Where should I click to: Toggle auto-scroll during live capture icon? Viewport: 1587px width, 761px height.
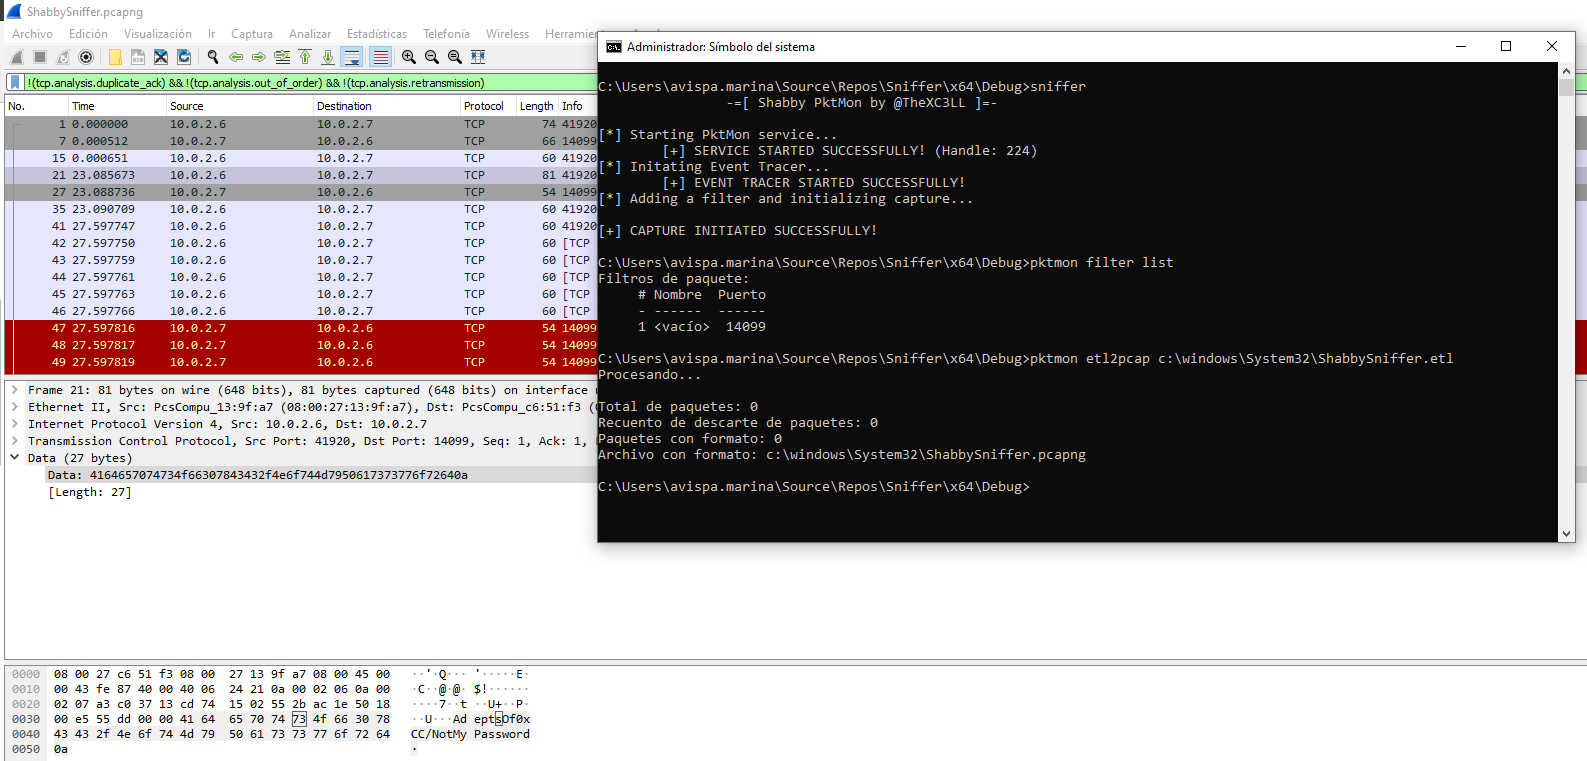click(352, 57)
